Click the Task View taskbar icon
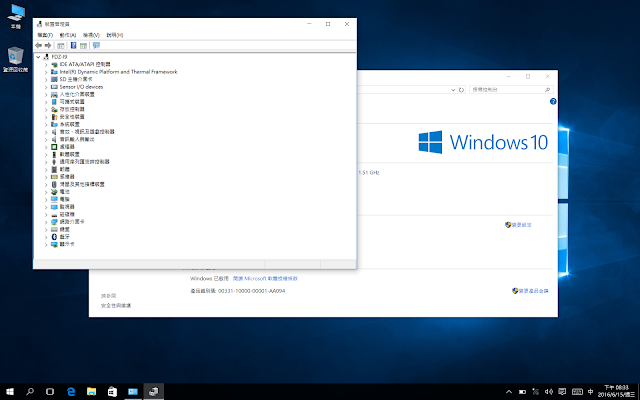This screenshot has width=640, height=400. [x=50, y=392]
